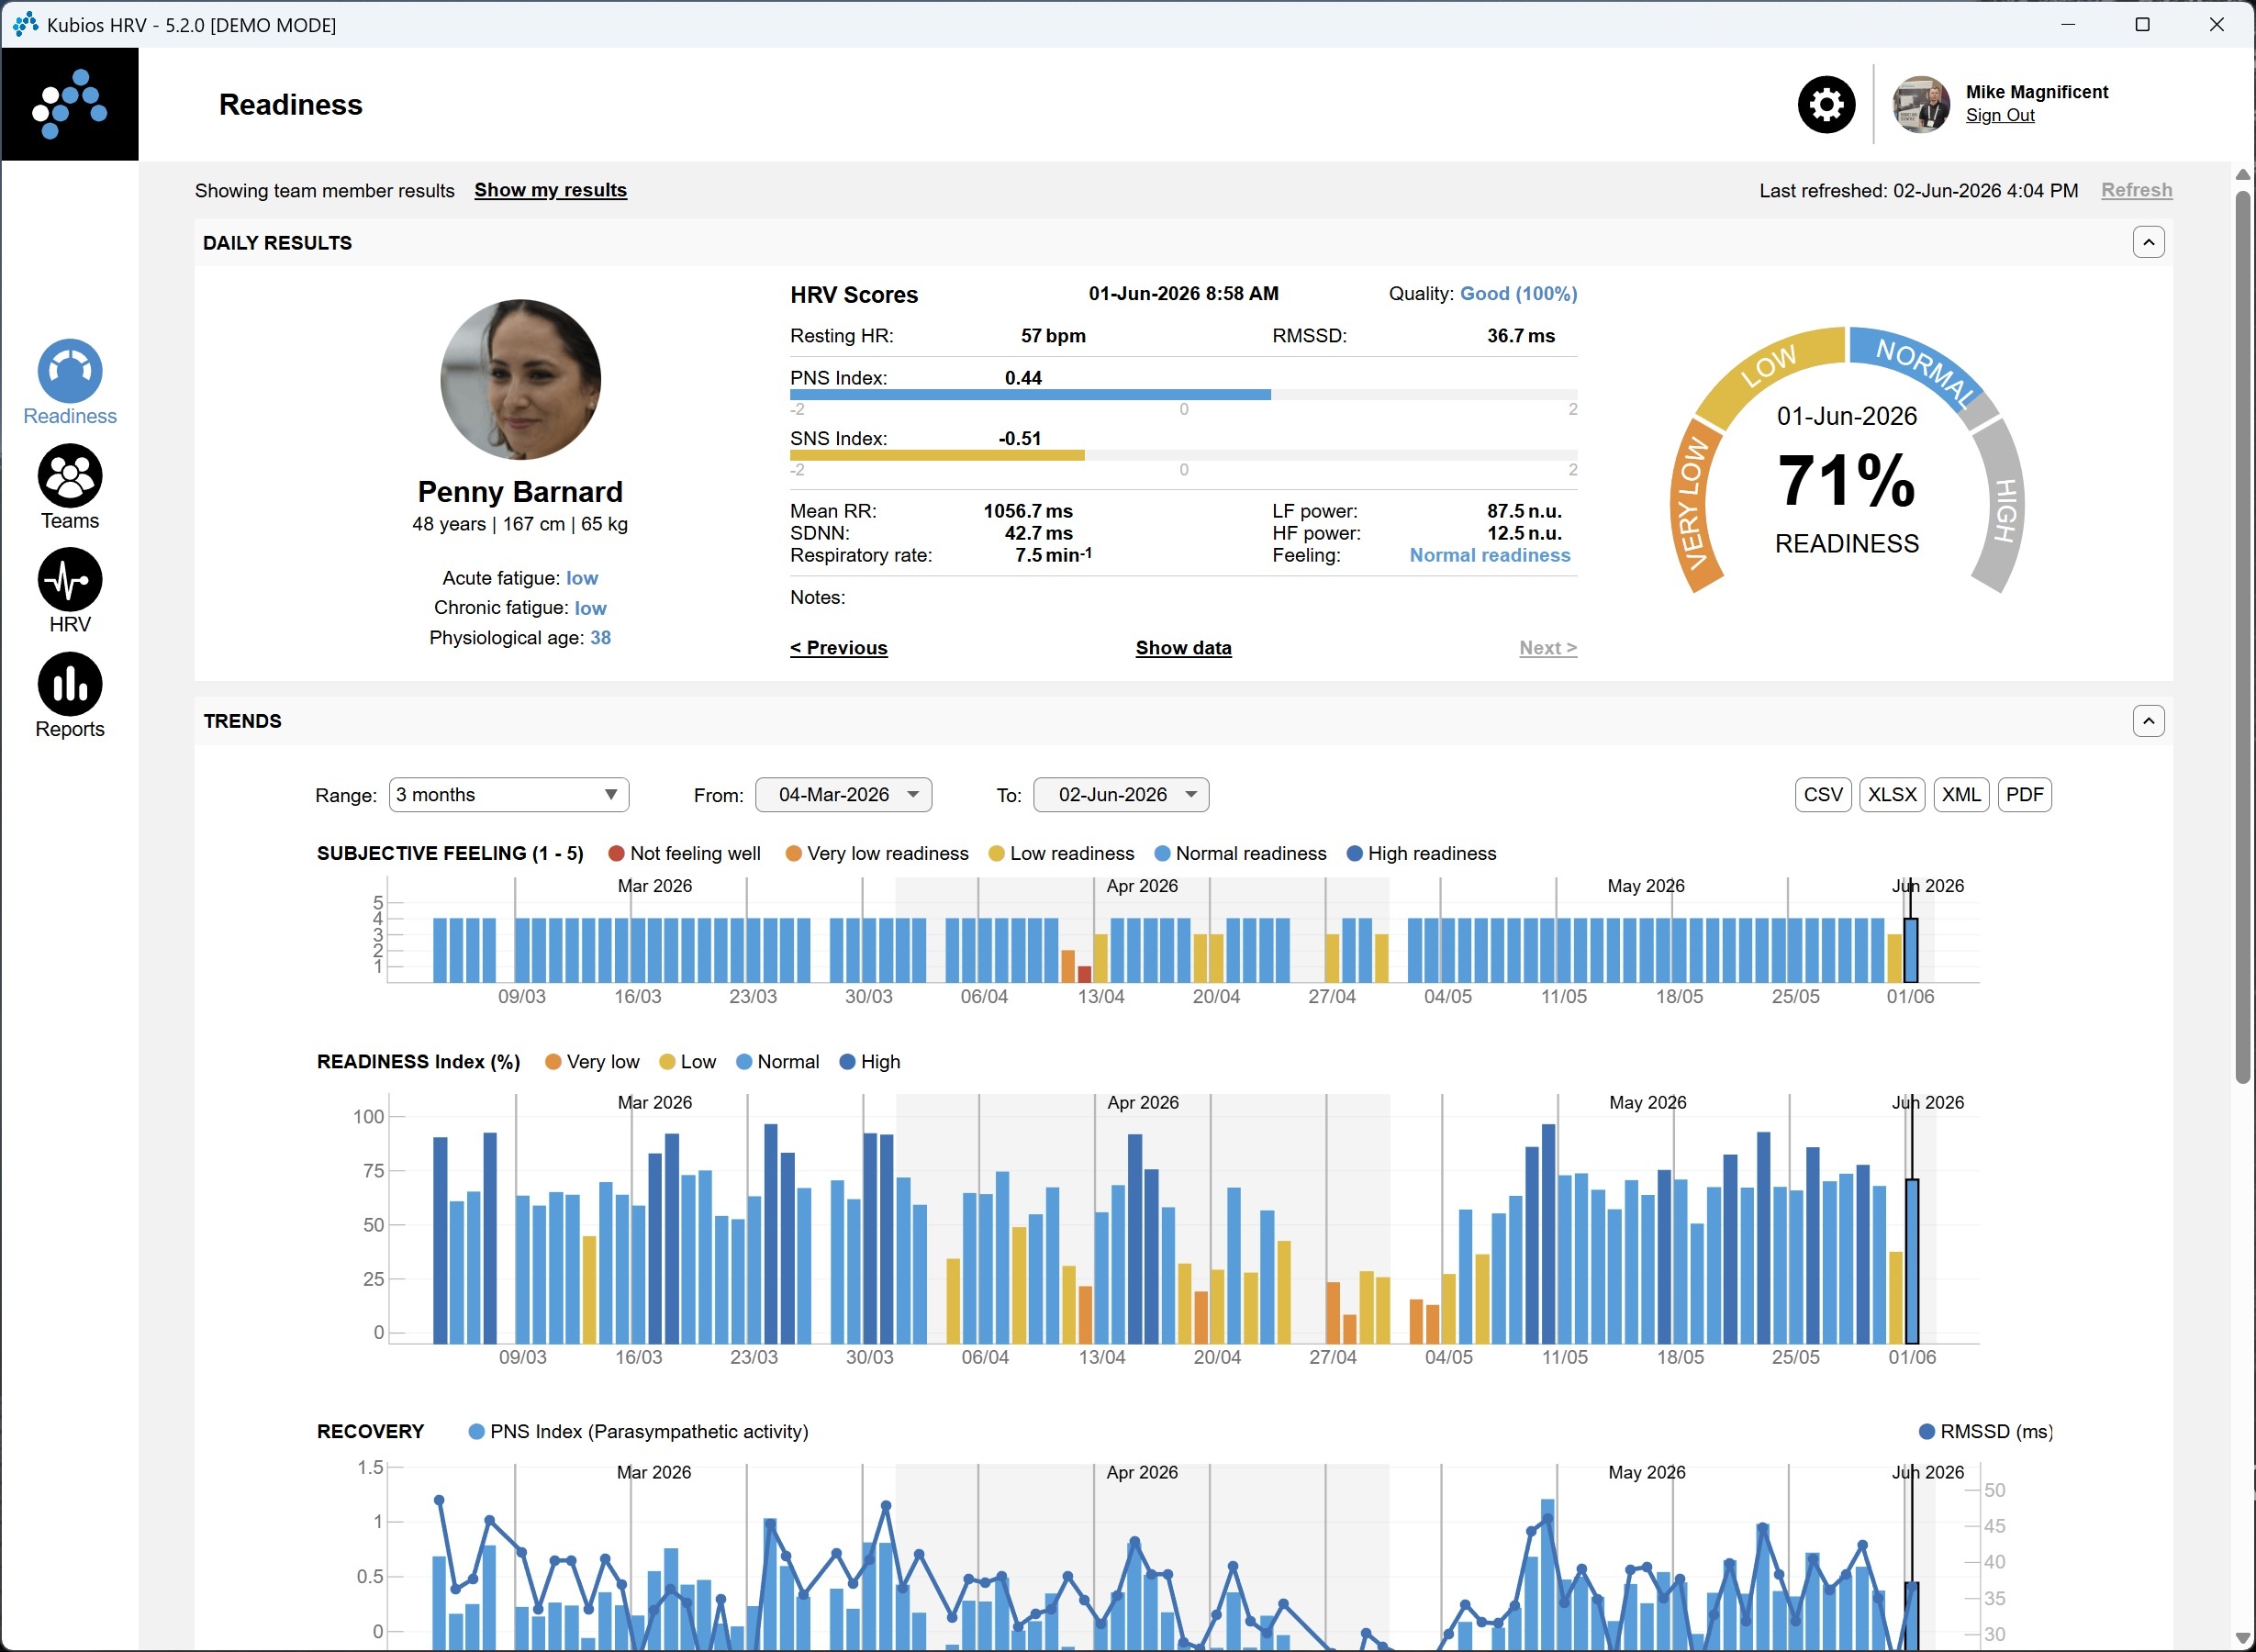
Task: Open settings via the gear icon
Action: [x=1826, y=104]
